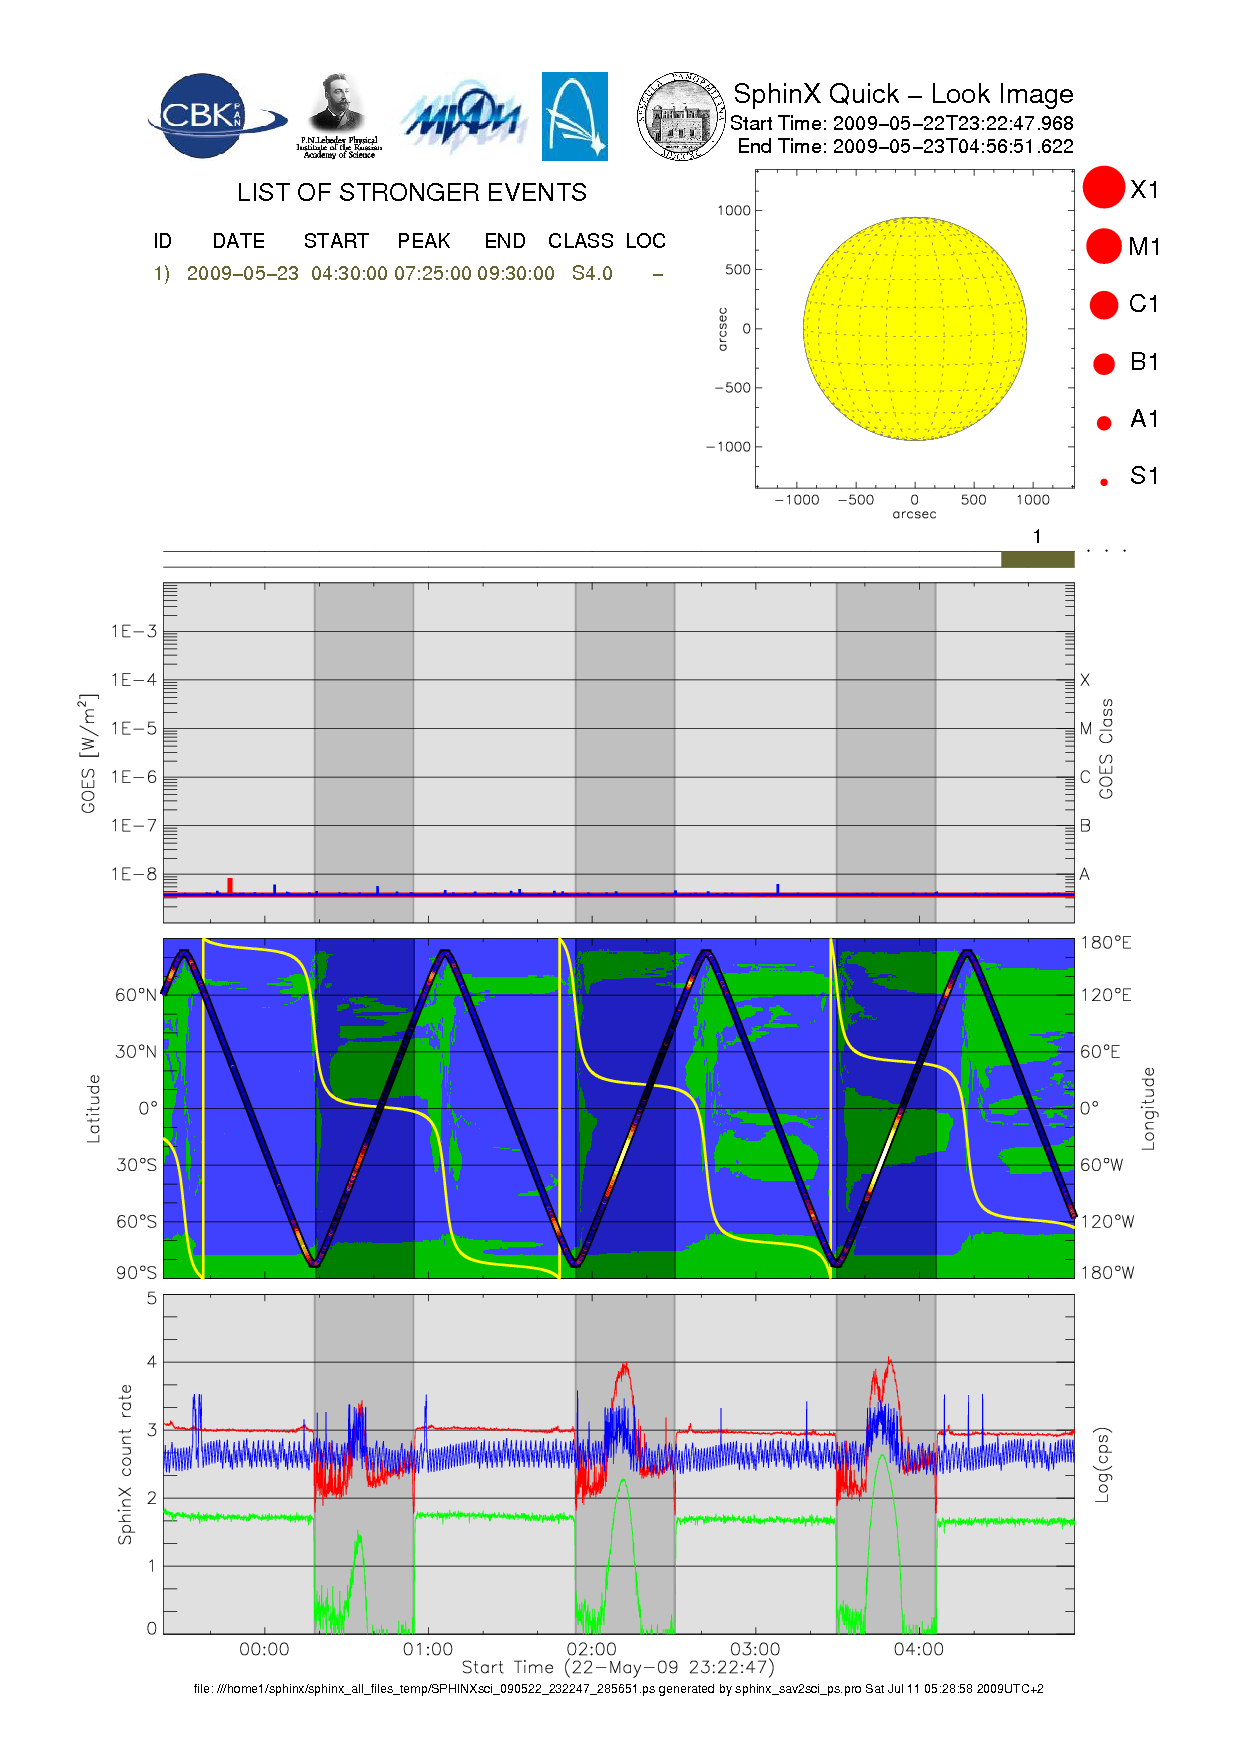Click the P.N. Lebedev Institute portrait logo
Screen dimensions: 1240x1754
(x=338, y=114)
